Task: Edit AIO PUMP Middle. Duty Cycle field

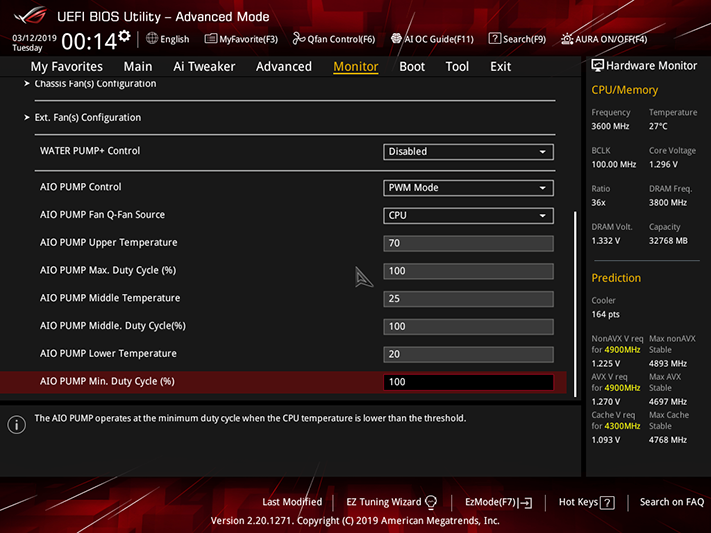Action: [468, 327]
